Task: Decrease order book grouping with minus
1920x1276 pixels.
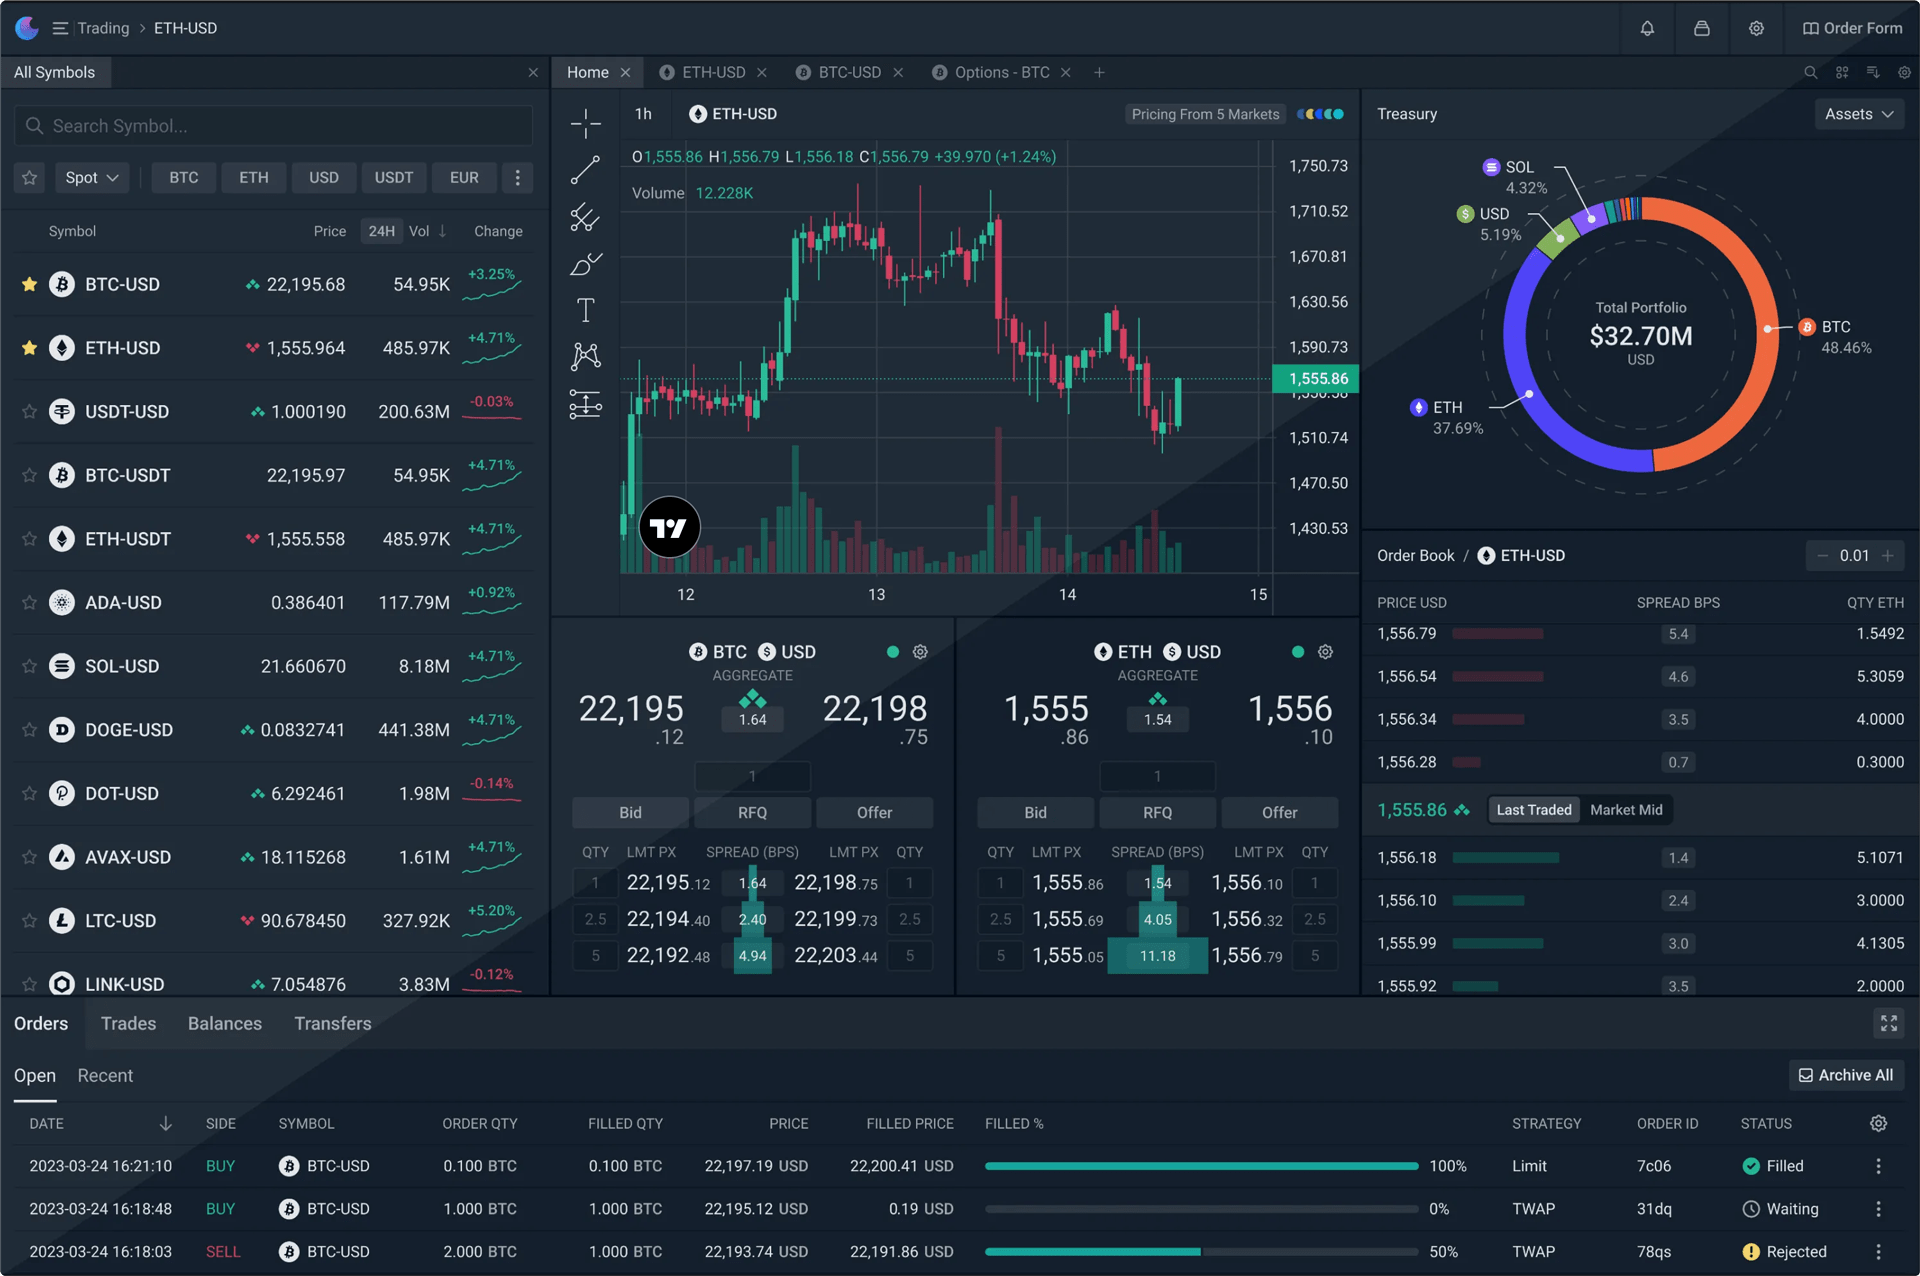Action: click(1822, 556)
